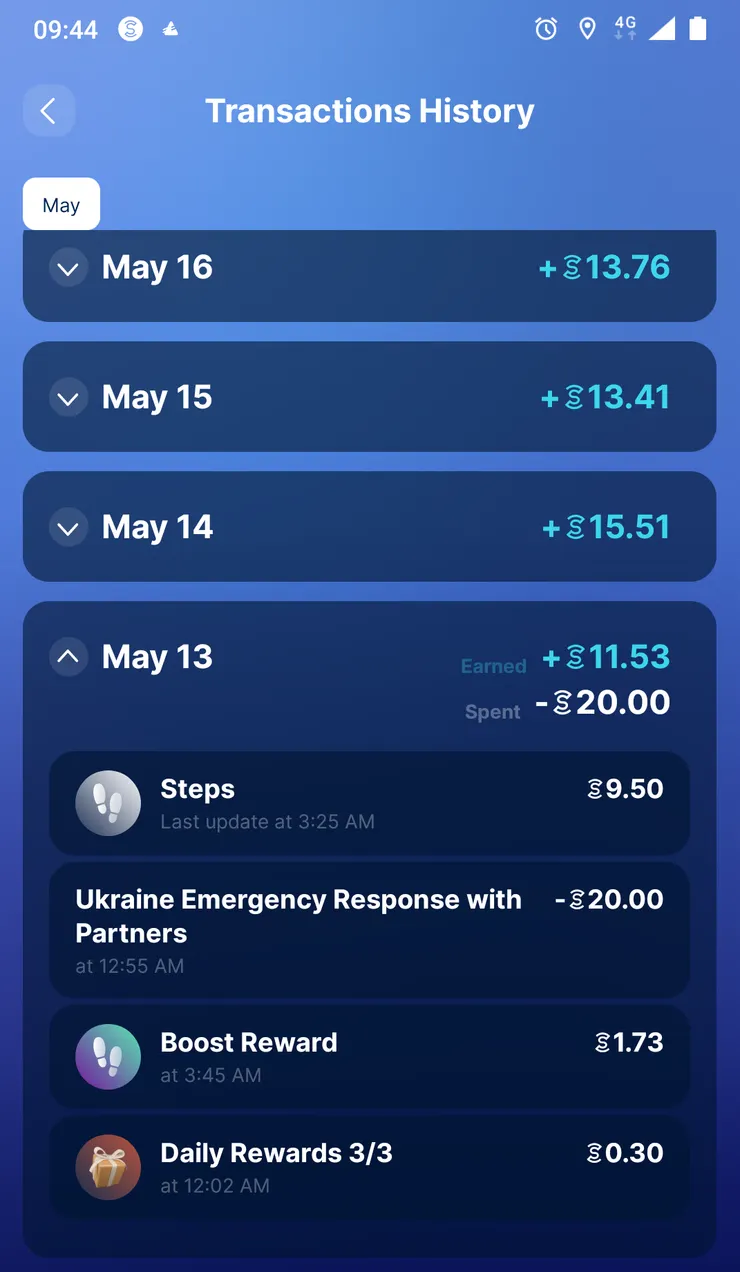
Task: Tap the Steps footprints icon
Action: (108, 803)
